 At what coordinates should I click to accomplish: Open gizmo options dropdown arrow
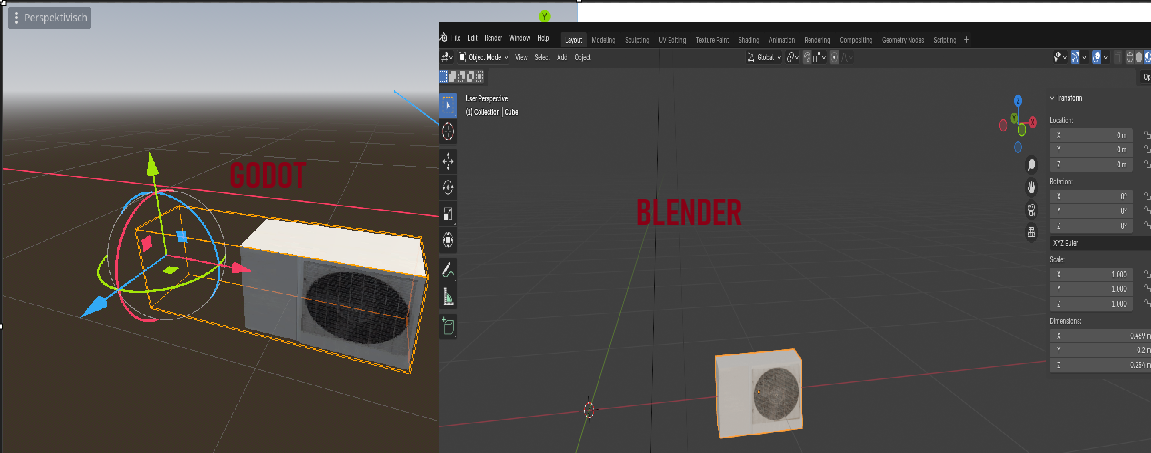tap(1084, 57)
